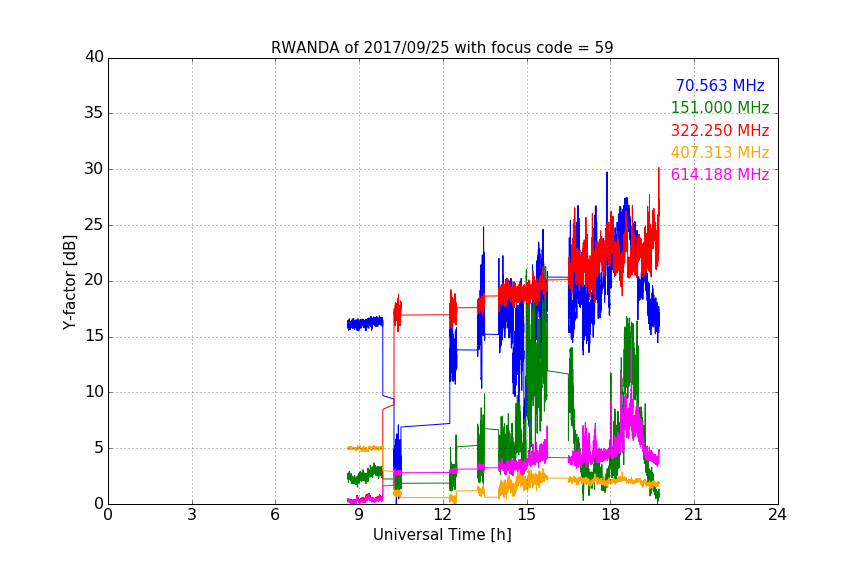Click the Y-factor [dB] axis label
Image resolution: width=864 pixels, height=576 pixels.
point(69,282)
